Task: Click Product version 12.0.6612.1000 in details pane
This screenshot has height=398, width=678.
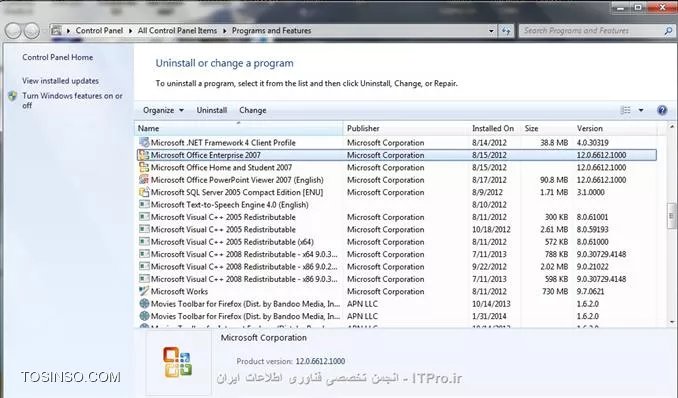Action: 291,361
